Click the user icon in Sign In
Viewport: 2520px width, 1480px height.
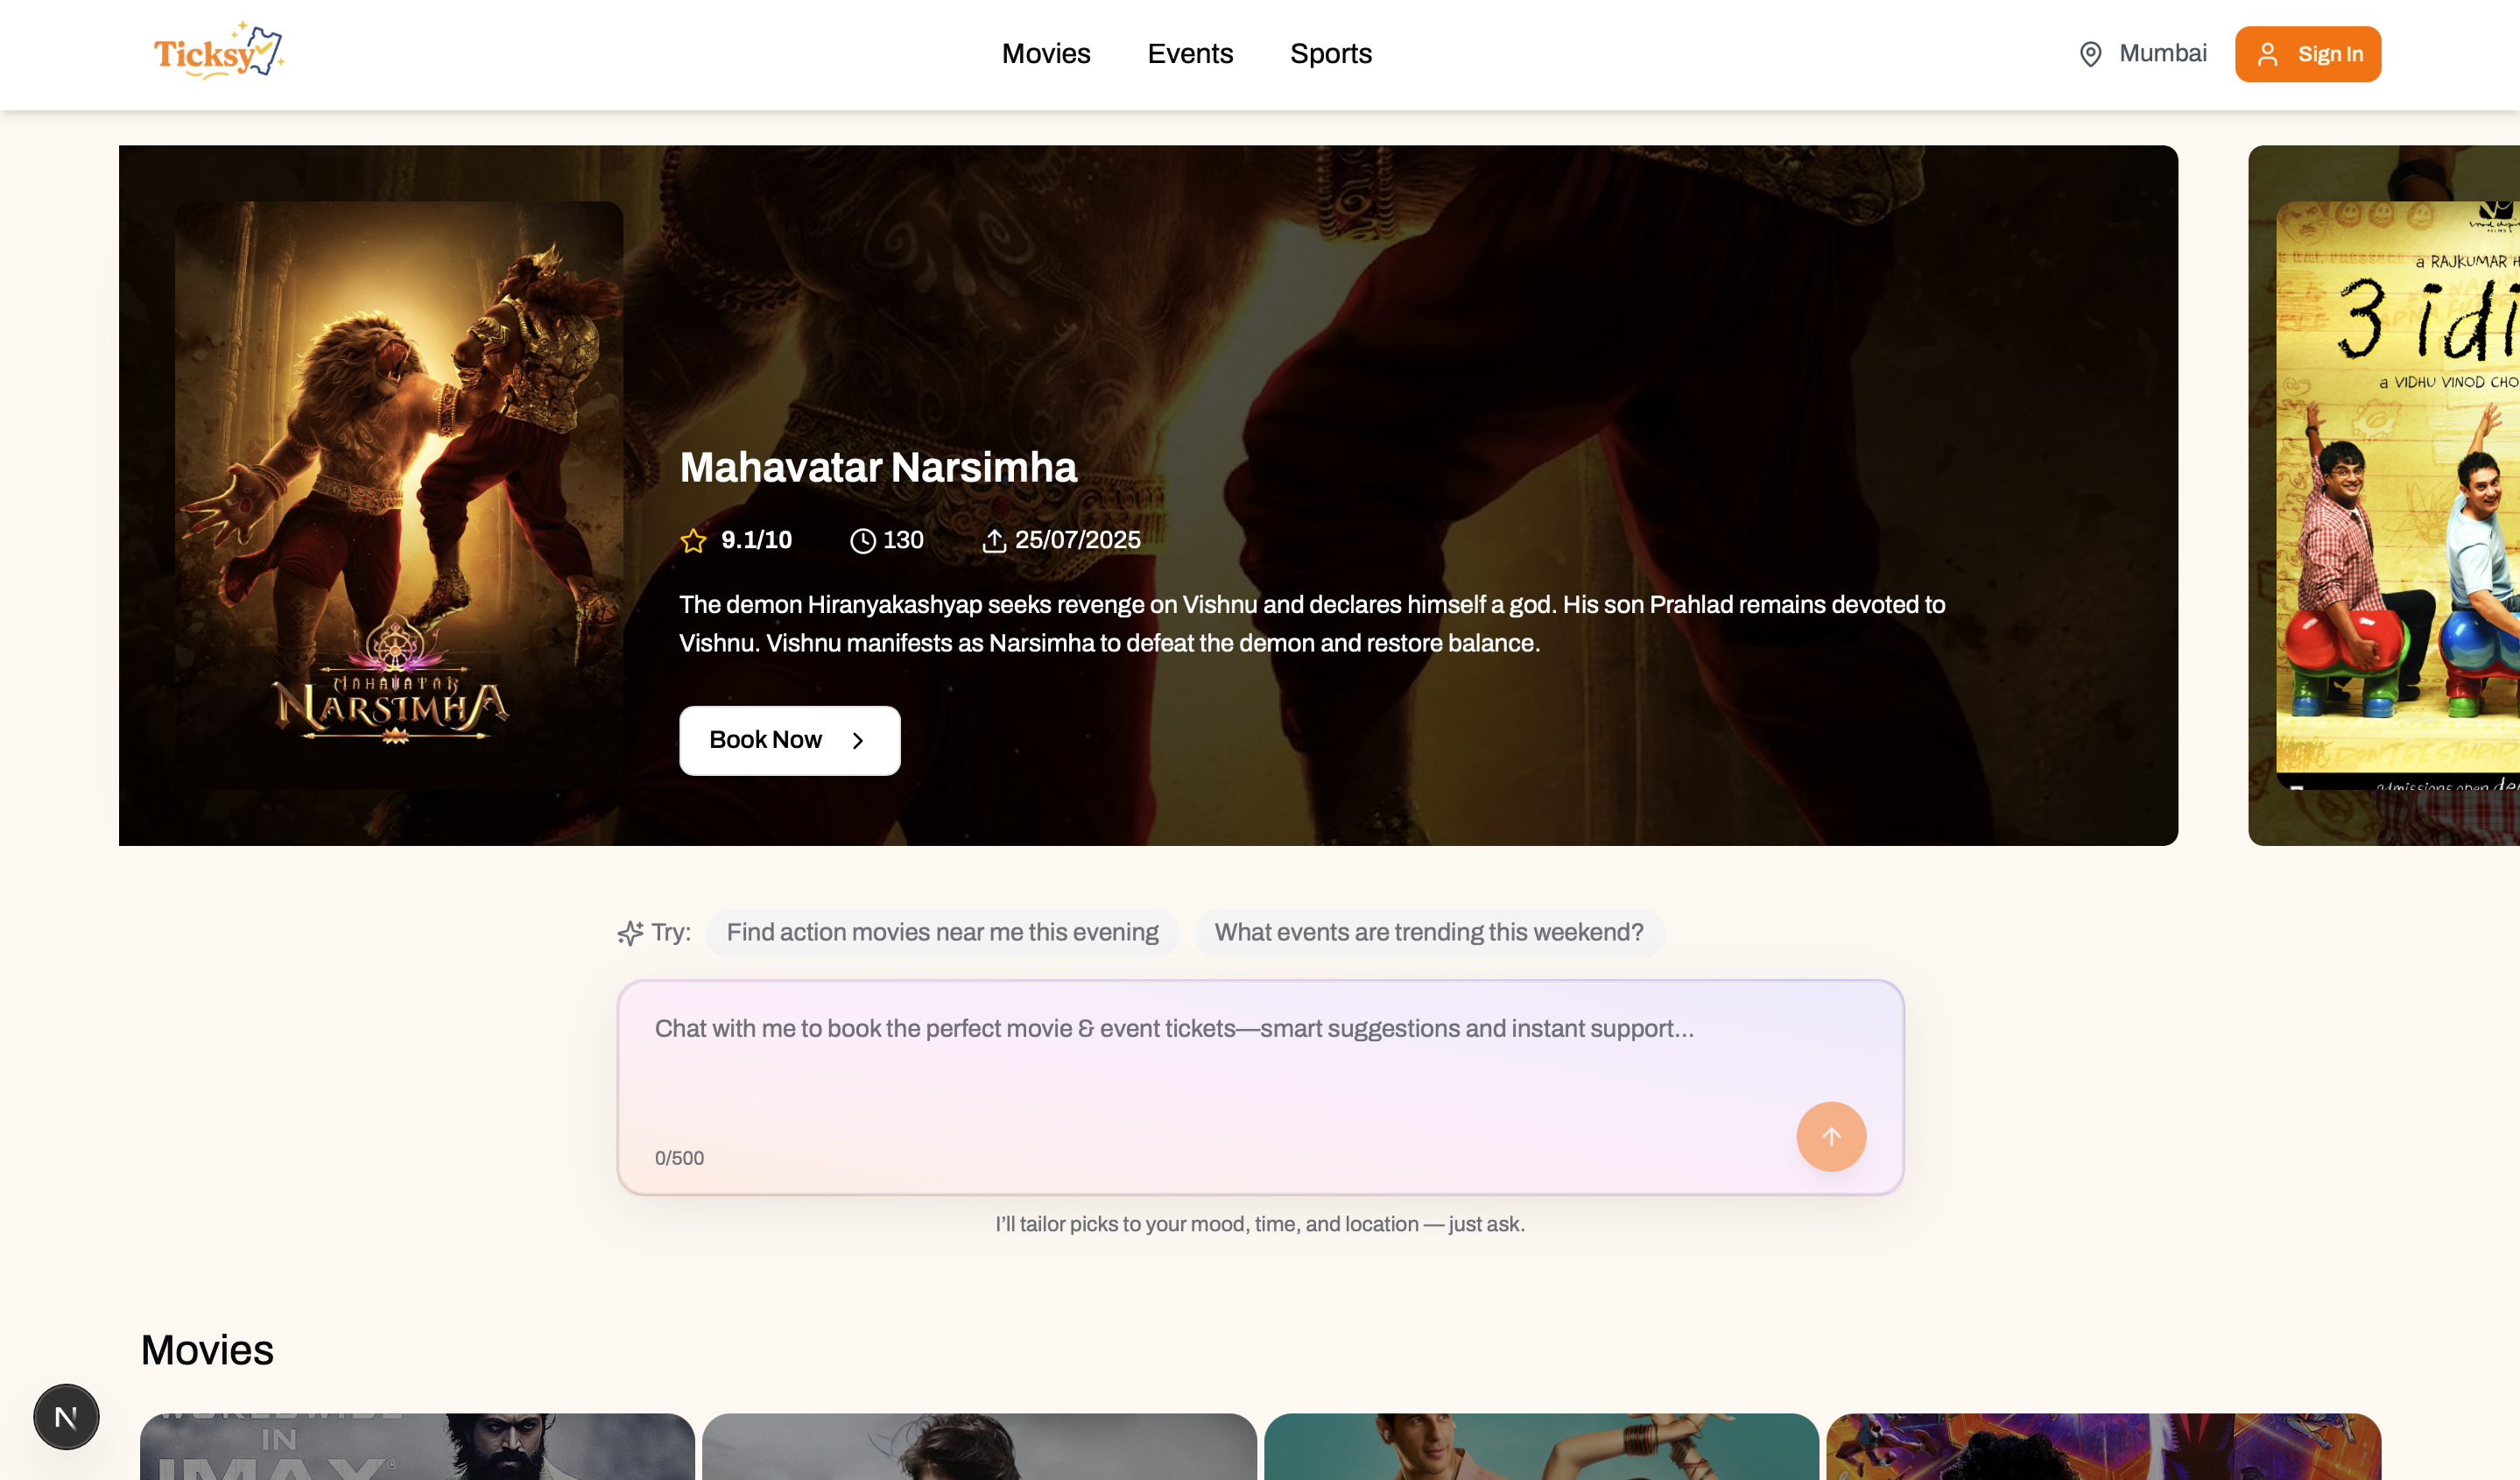point(2267,54)
